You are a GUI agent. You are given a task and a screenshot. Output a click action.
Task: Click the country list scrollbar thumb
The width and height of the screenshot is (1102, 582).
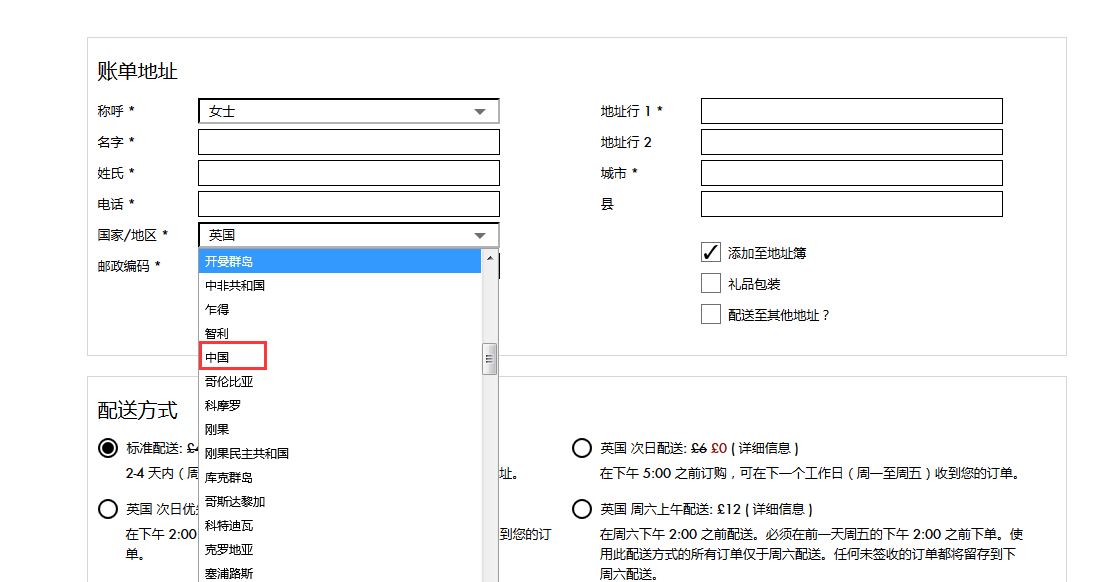(490, 358)
